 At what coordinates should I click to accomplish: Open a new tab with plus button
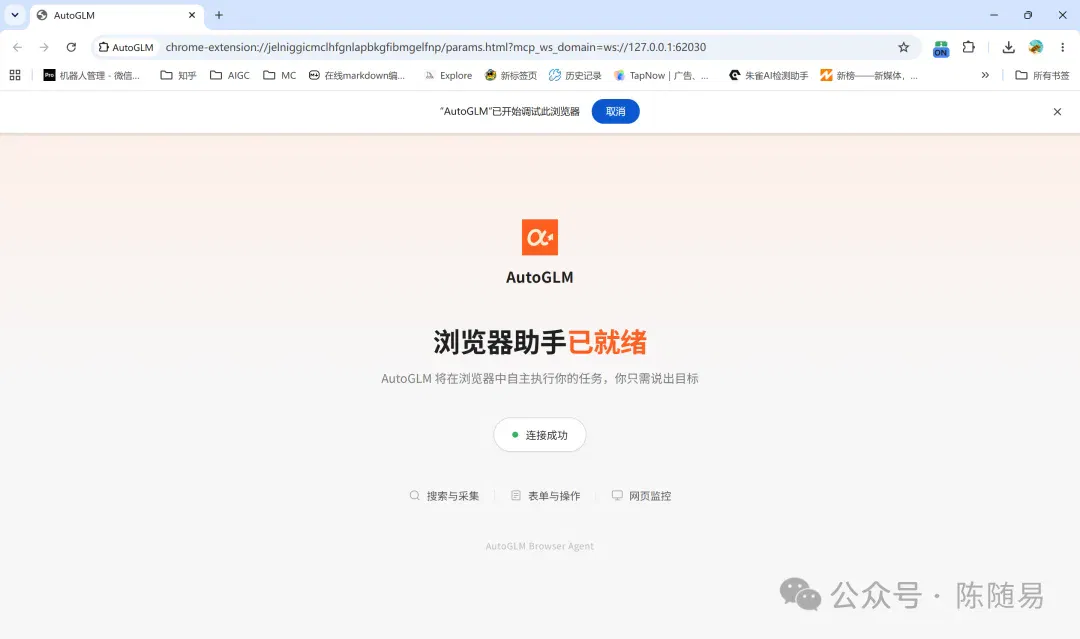[219, 15]
